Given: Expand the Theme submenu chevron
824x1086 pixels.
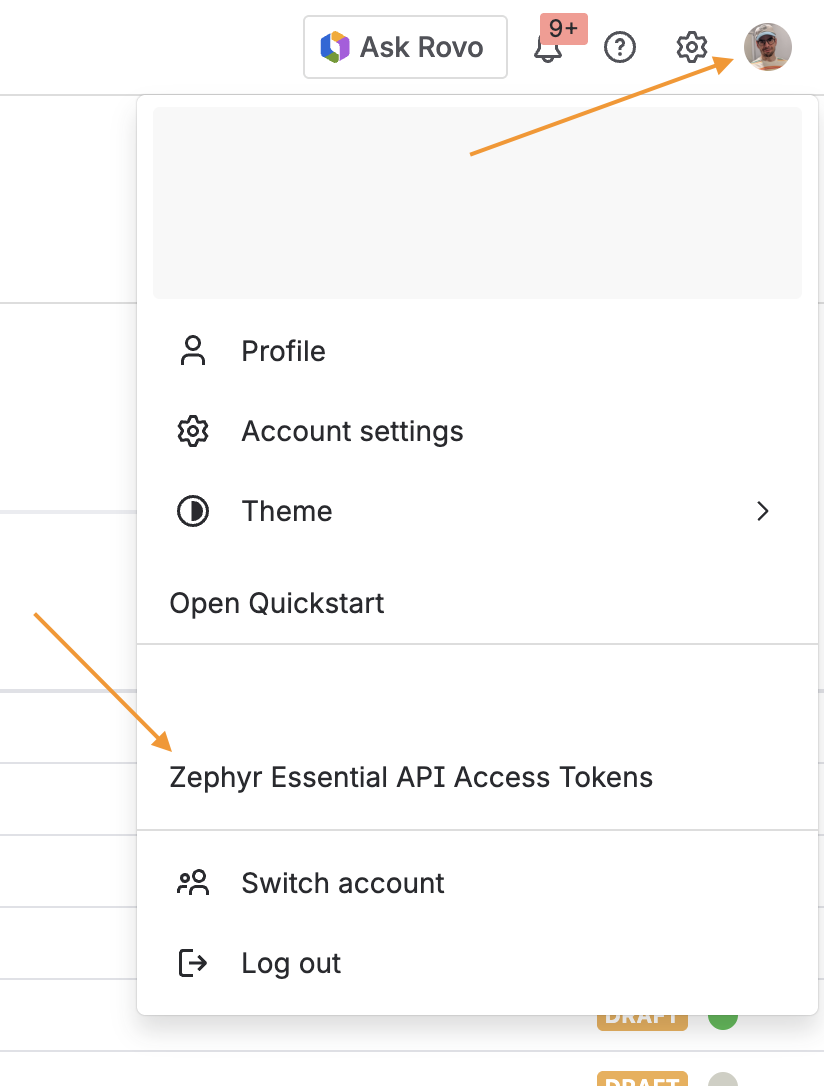Looking at the screenshot, I should coord(763,511).
